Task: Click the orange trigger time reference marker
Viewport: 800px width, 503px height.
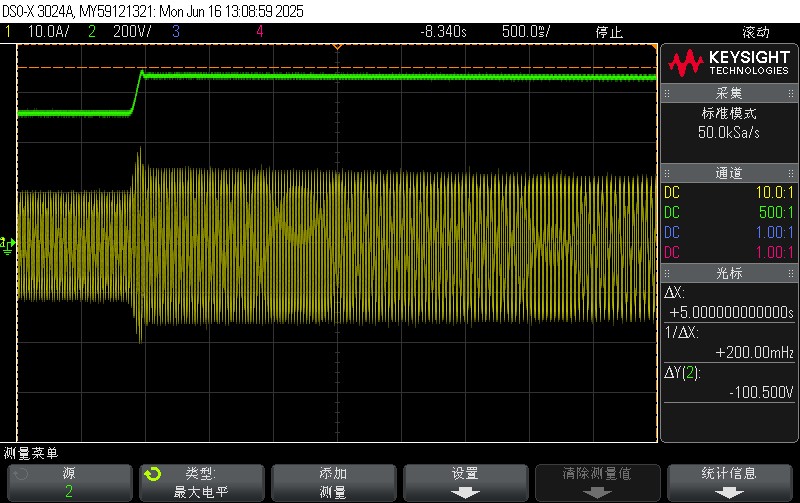Action: [337, 47]
